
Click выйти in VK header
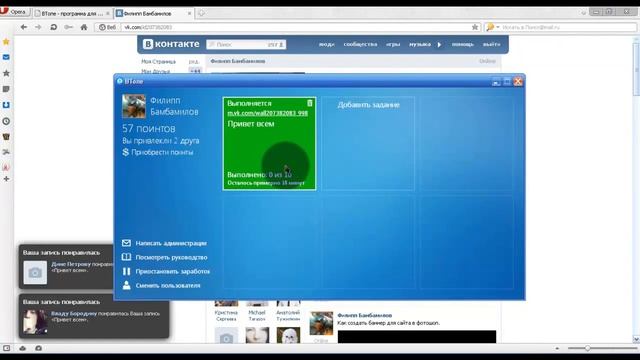(491, 44)
